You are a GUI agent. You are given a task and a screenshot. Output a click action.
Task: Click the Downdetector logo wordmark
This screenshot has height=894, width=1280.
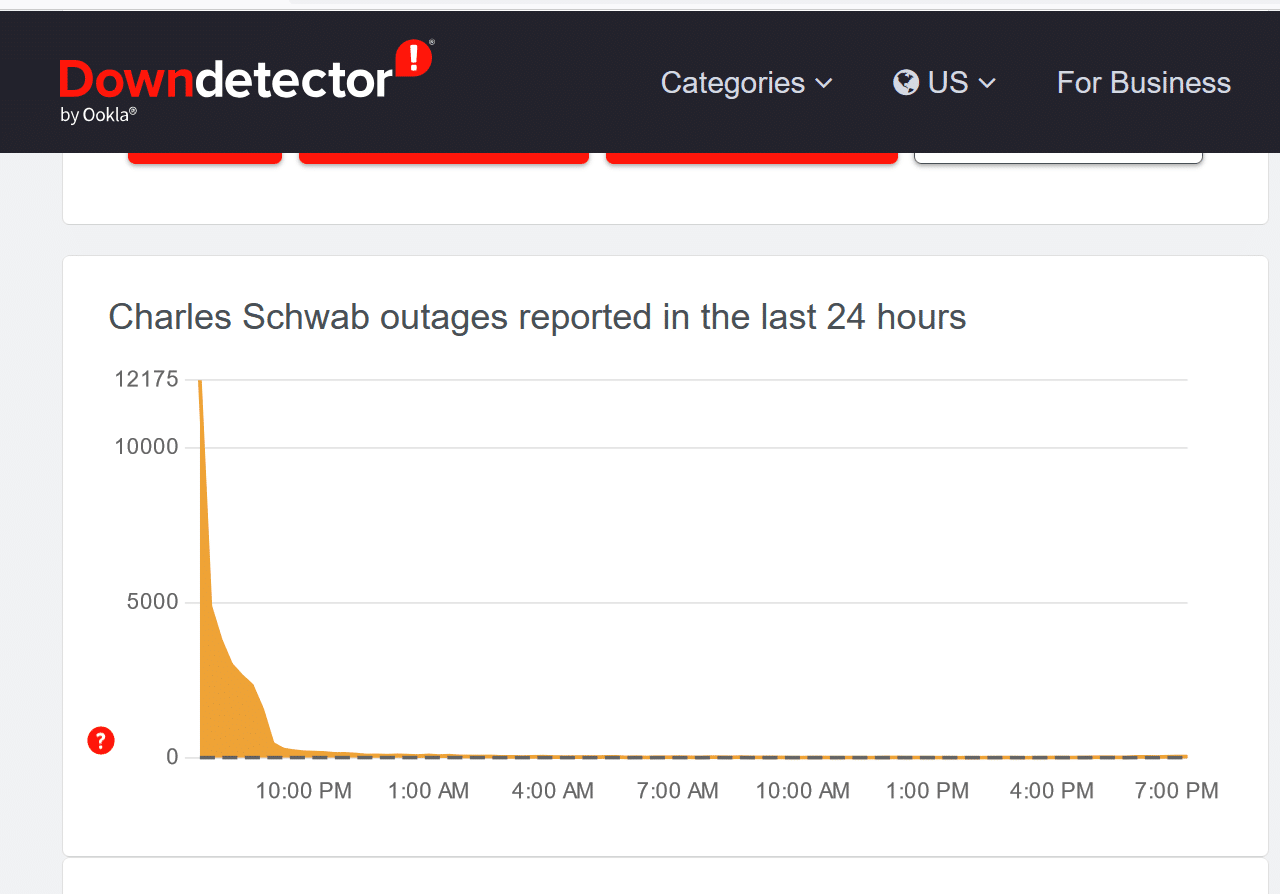click(225, 80)
